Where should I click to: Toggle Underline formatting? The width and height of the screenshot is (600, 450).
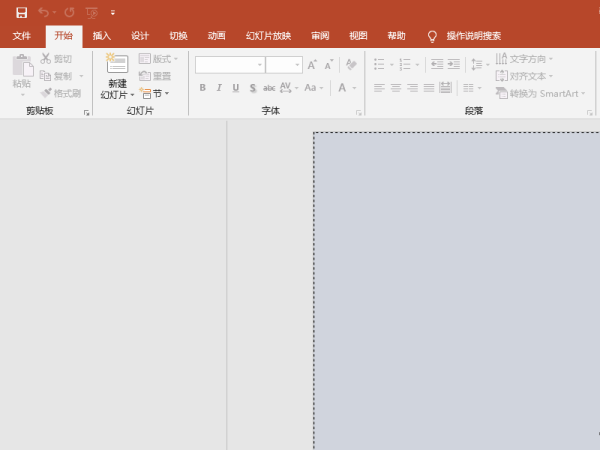(234, 88)
